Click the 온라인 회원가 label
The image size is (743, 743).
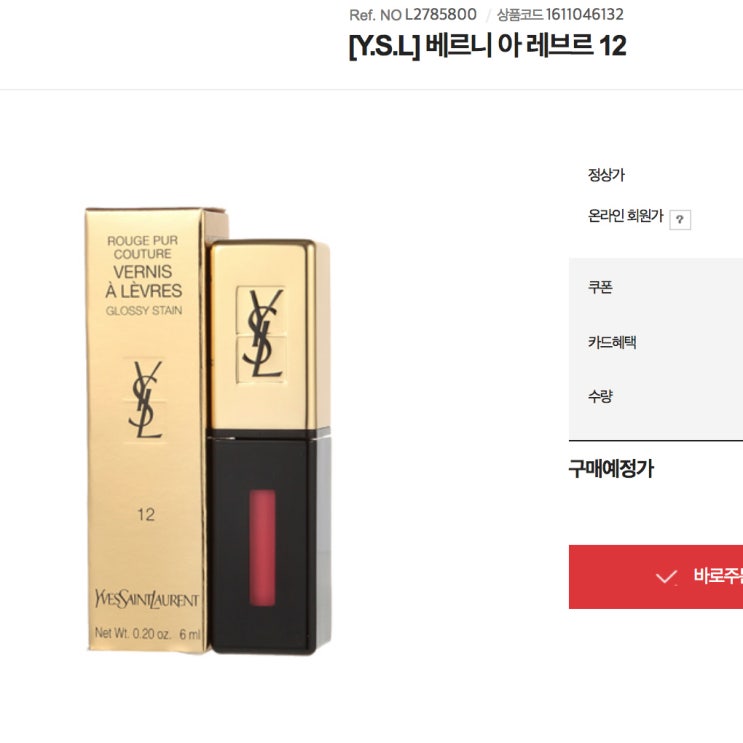click(x=625, y=216)
